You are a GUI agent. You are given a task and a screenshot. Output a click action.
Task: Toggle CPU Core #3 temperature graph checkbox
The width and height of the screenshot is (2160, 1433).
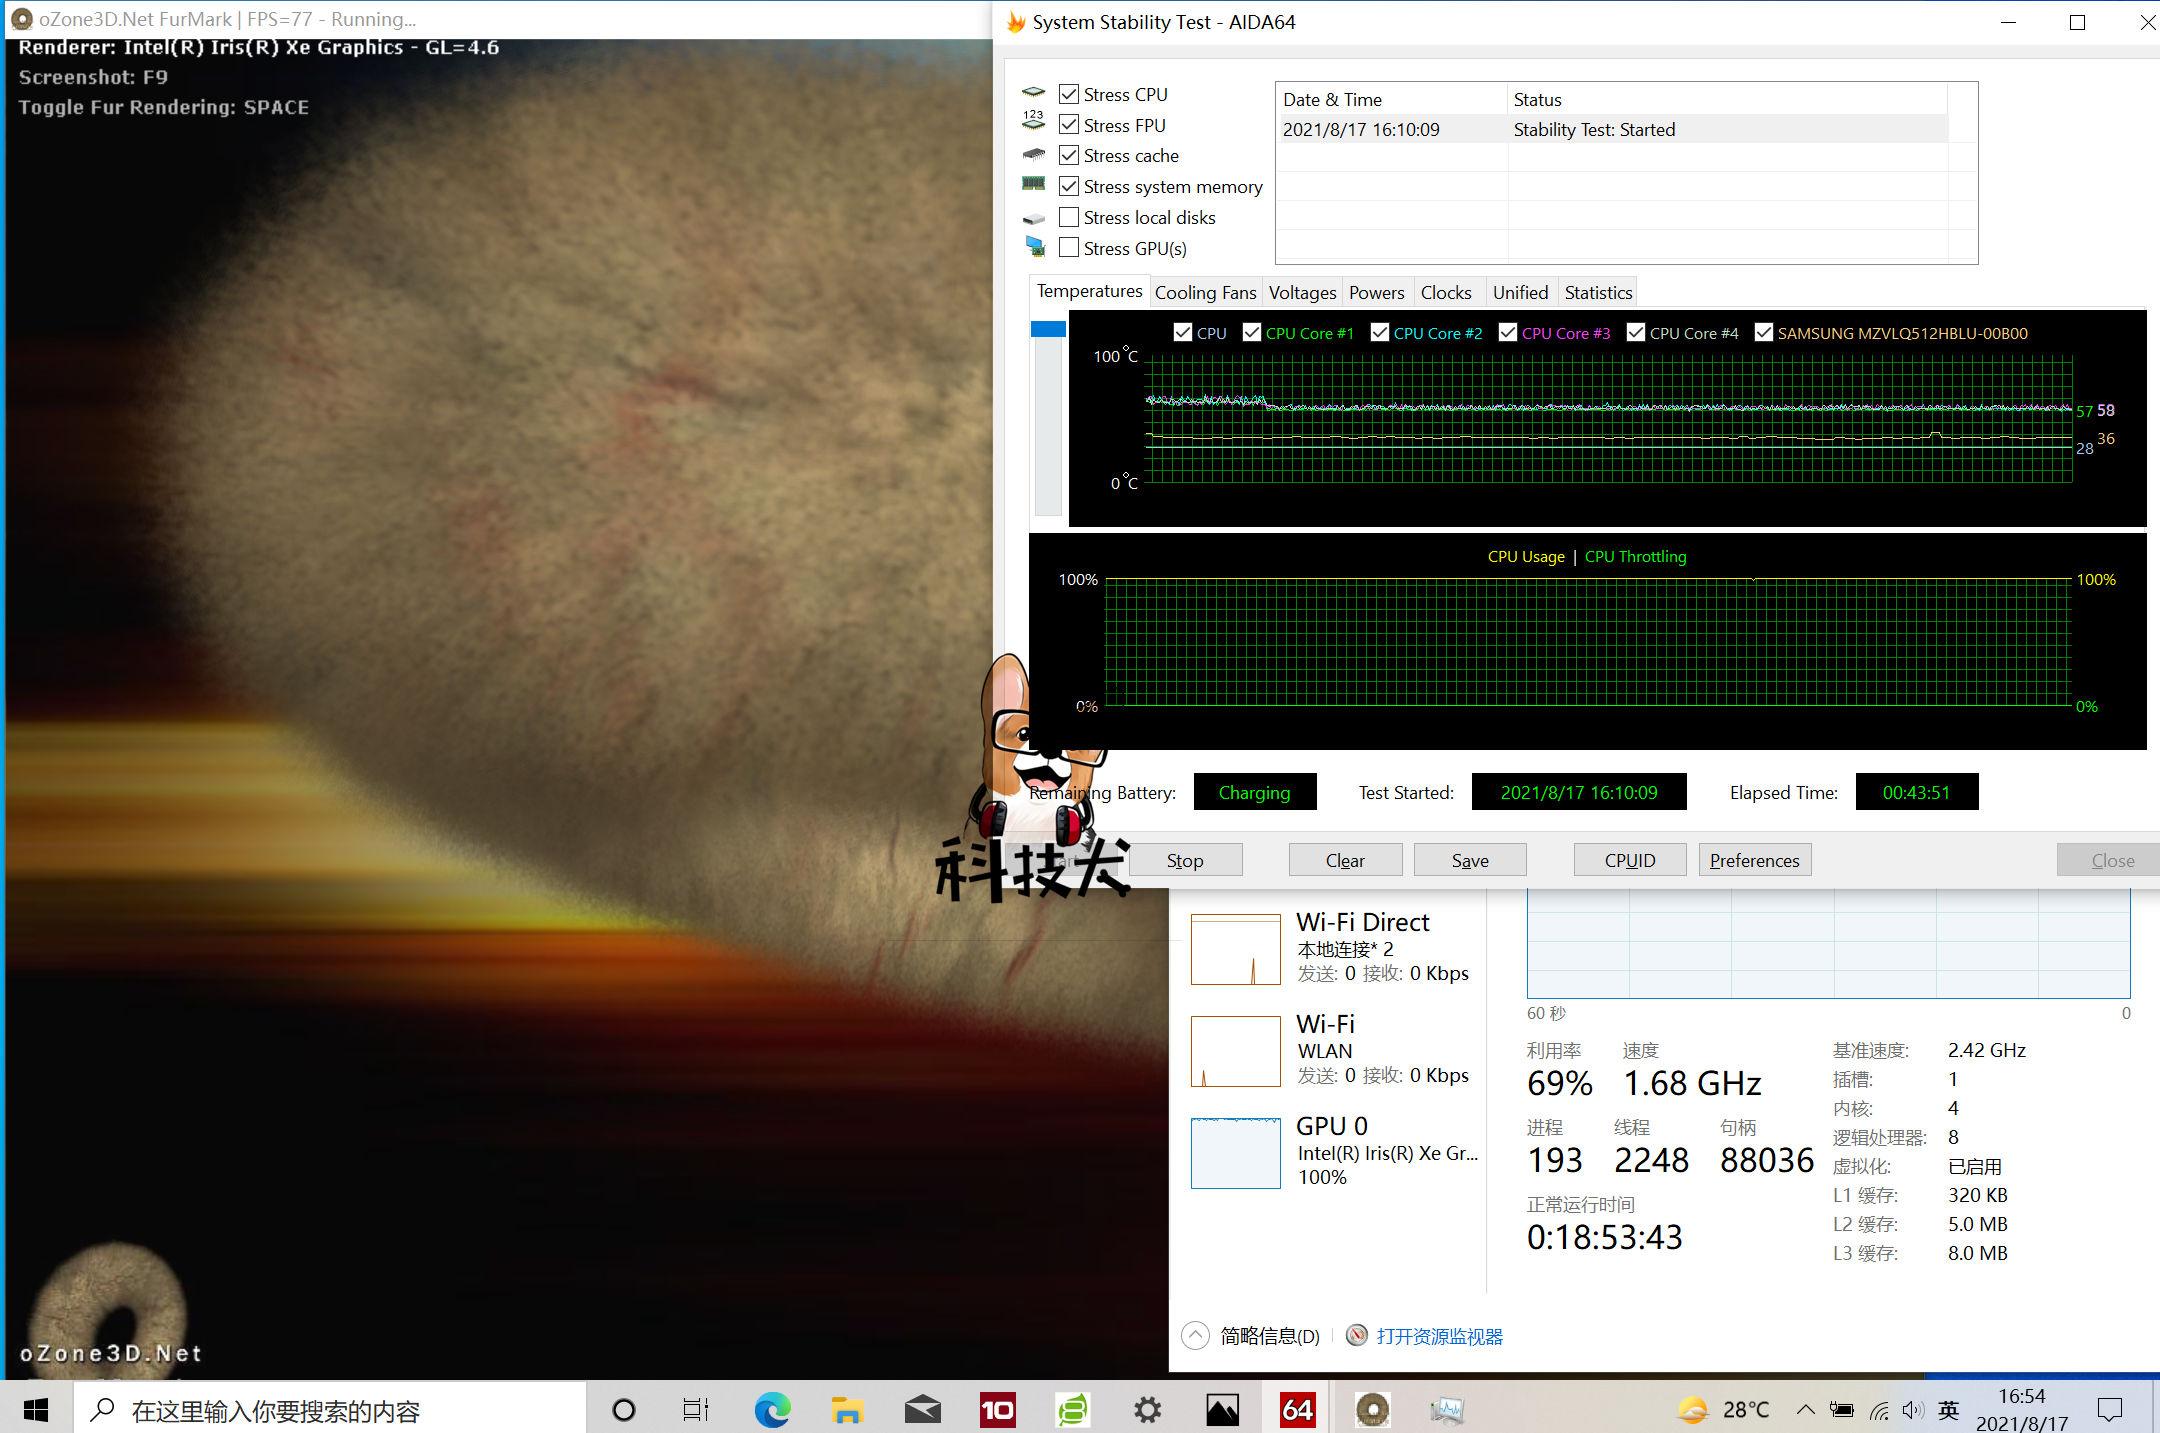click(1508, 333)
